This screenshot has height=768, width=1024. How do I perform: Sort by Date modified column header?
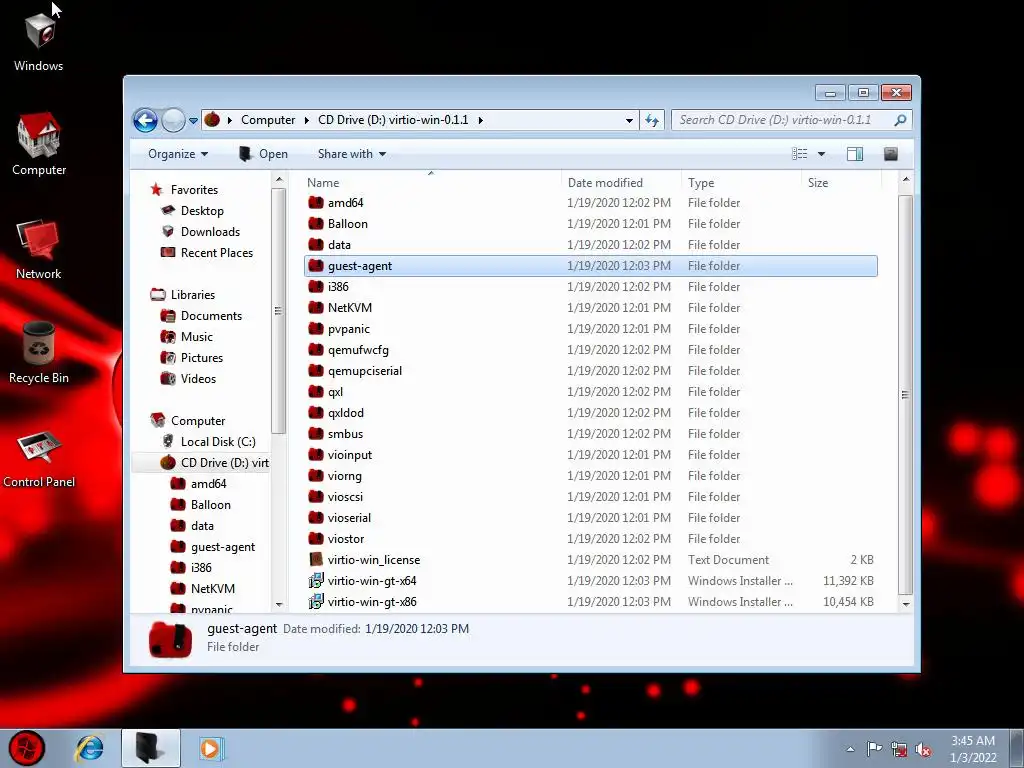(x=620, y=183)
